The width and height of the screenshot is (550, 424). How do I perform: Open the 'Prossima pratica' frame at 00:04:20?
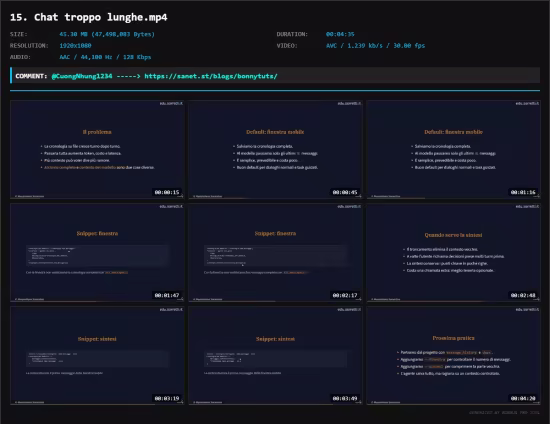click(454, 356)
